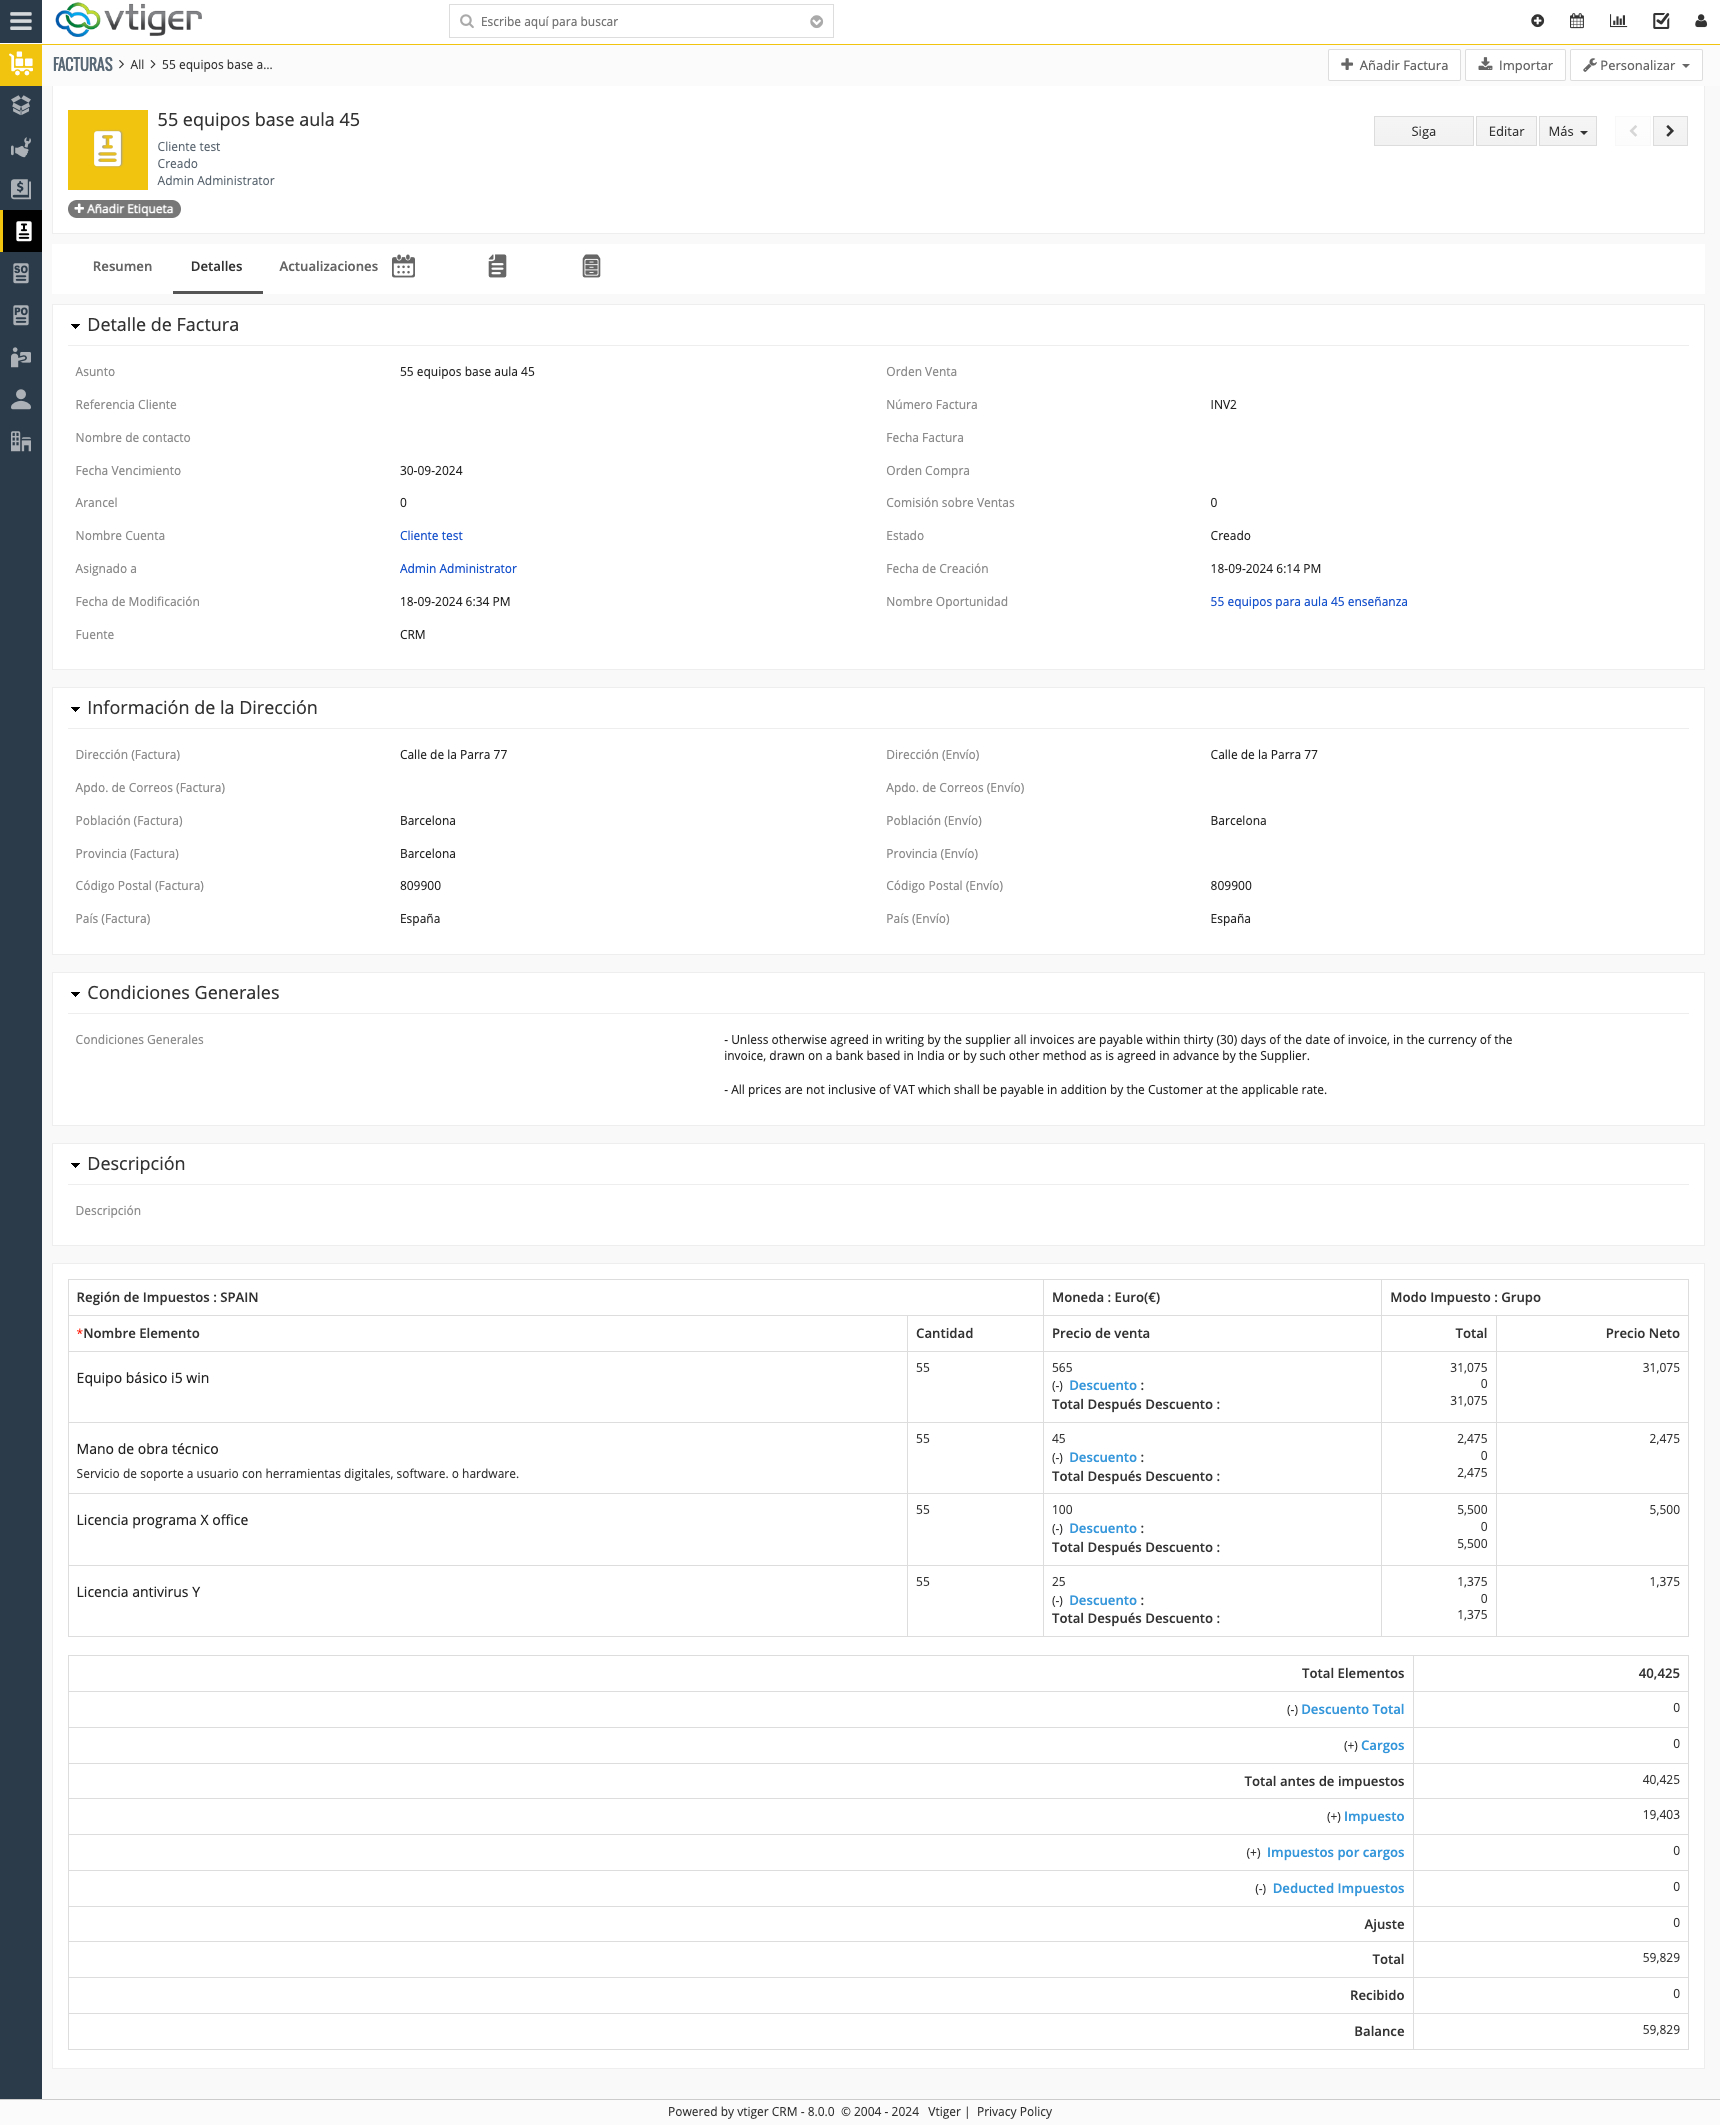This screenshot has height=2125, width=1720.
Task: Open Sales Orders (SO) in sidebar
Action: point(21,273)
